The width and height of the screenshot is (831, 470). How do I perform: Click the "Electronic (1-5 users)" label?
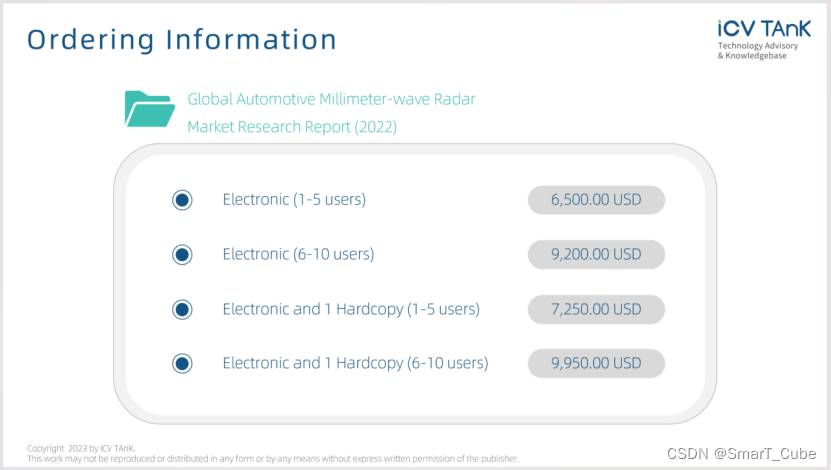coord(294,200)
